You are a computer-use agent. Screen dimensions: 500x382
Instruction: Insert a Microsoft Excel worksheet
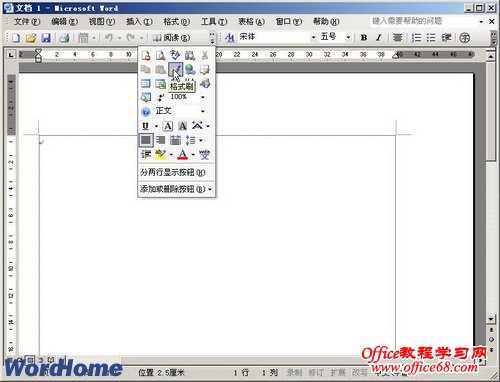point(160,83)
